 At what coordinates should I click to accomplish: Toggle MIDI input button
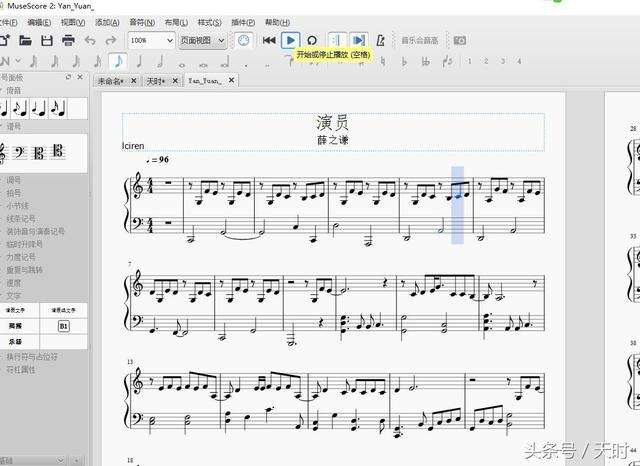point(243,40)
